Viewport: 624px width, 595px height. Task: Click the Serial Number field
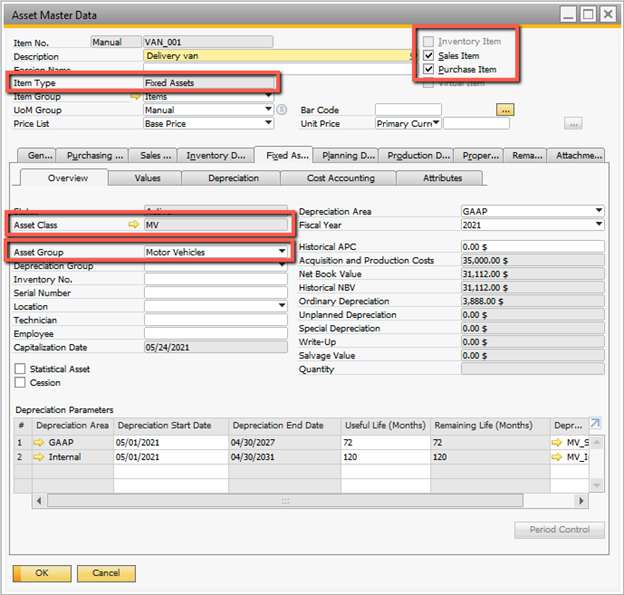pyautogui.click(x=216, y=293)
